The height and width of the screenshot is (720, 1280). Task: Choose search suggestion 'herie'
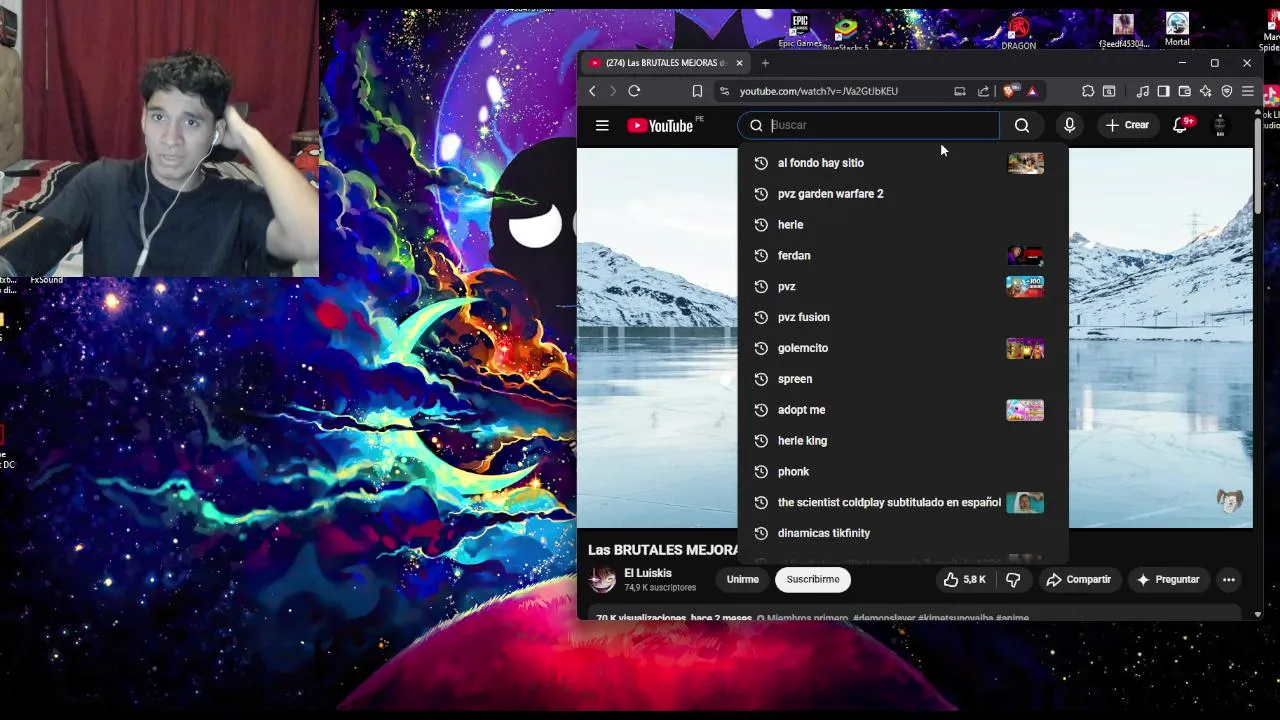click(x=903, y=225)
